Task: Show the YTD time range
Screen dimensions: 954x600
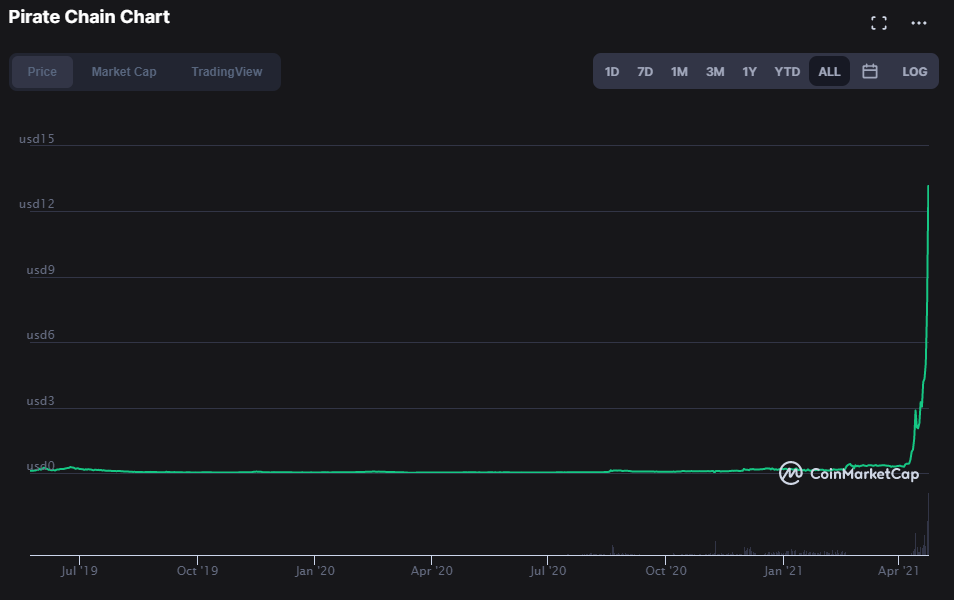Action: click(x=787, y=72)
